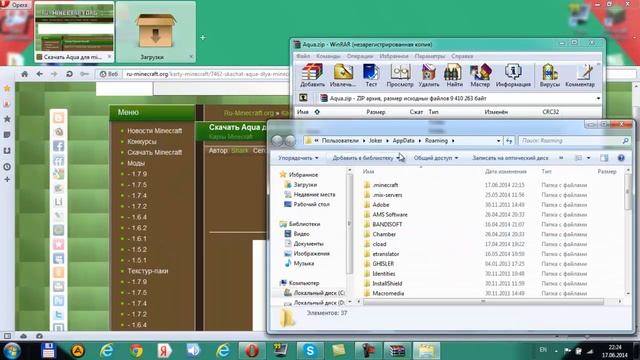Click WinRAR Add (Добавить) toolbar icon
Viewport: 640px width, 360px height.
click(x=312, y=75)
